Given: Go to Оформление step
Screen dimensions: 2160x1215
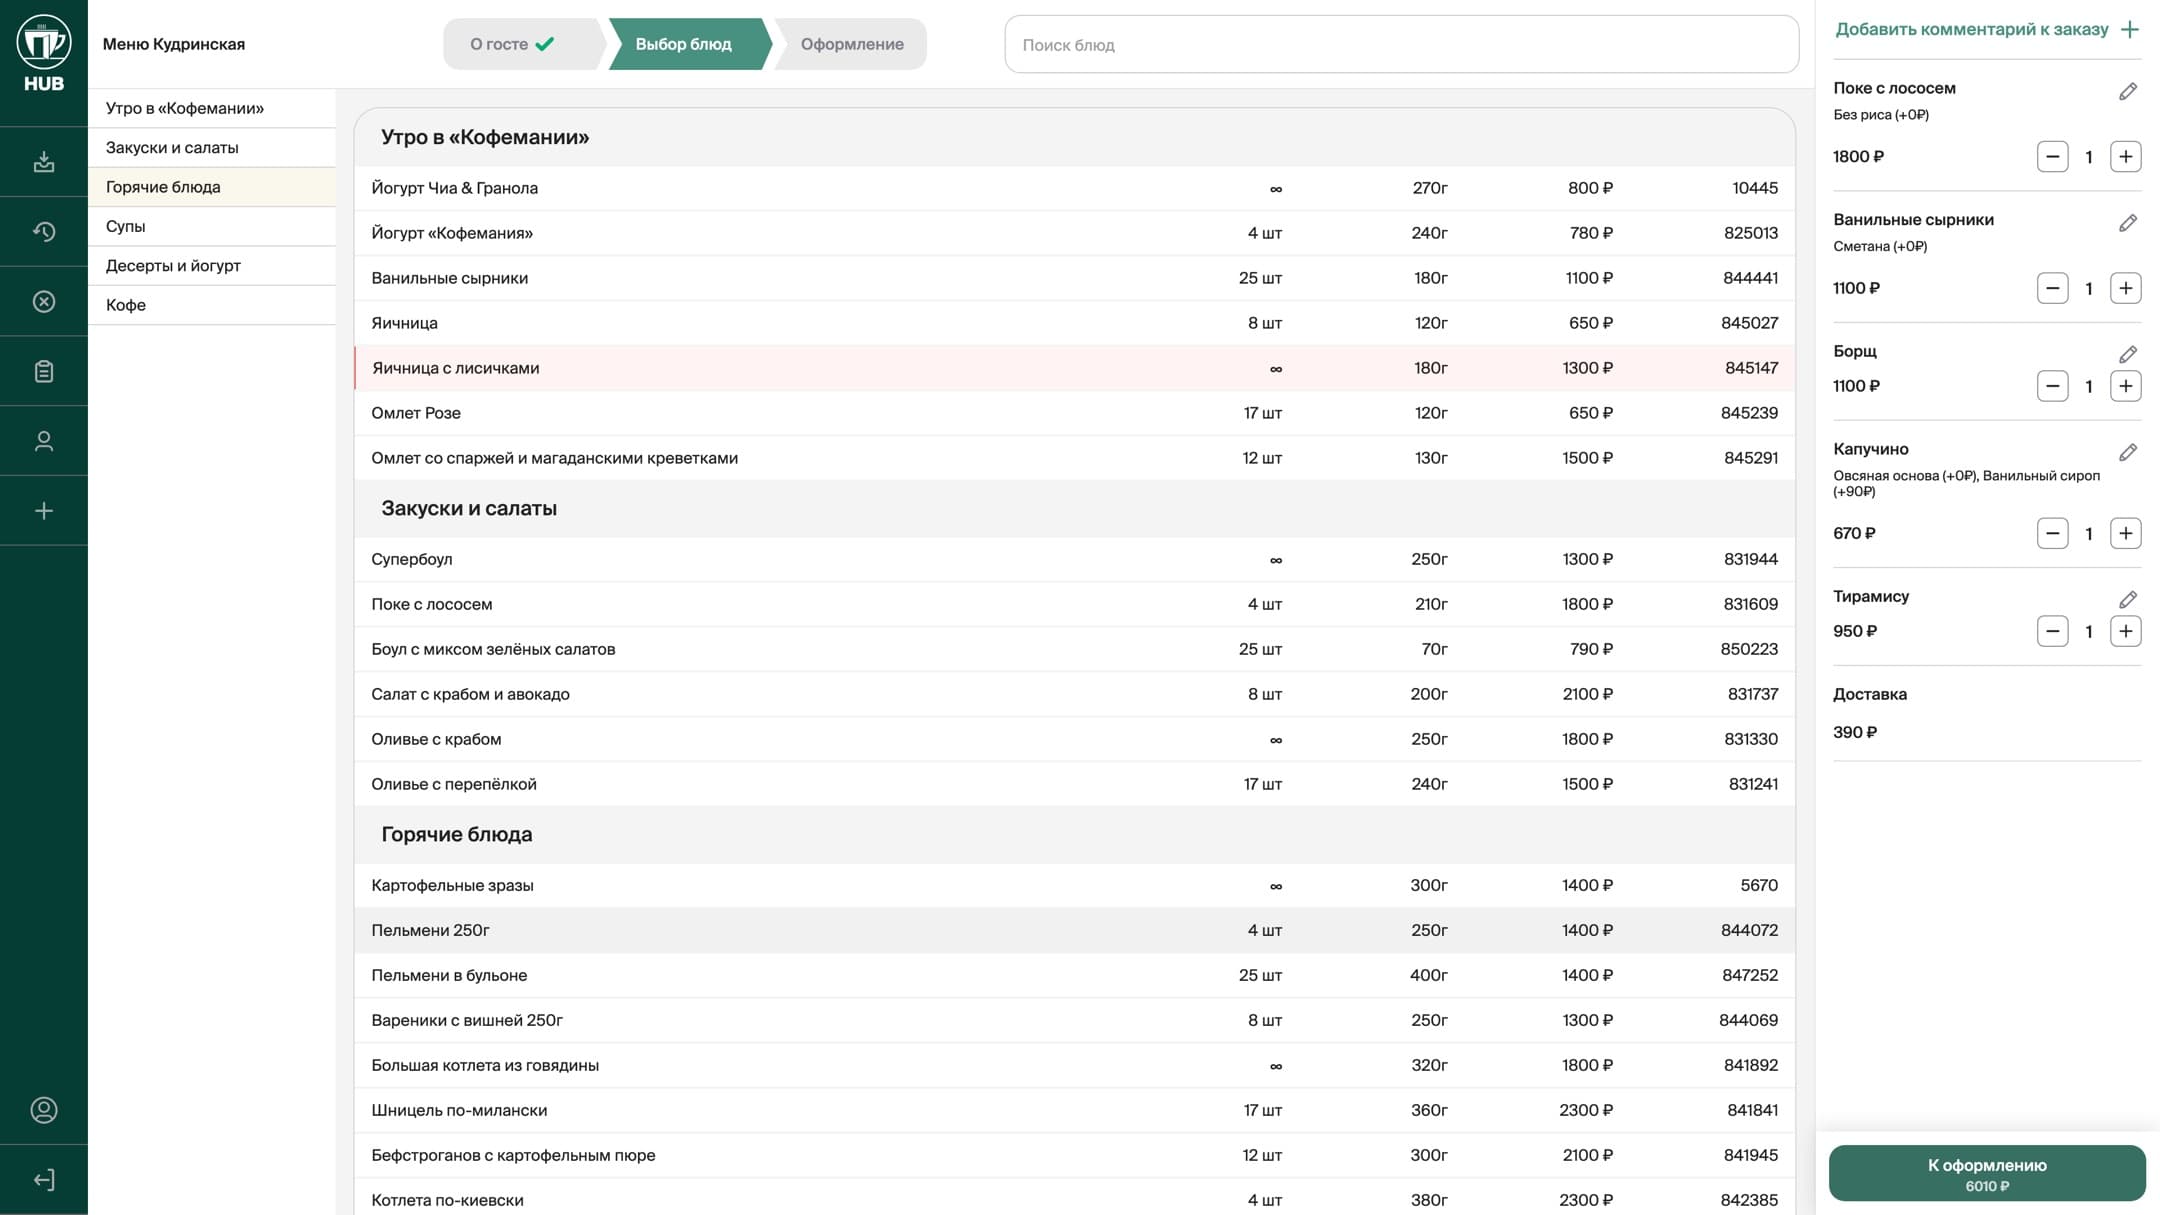Looking at the screenshot, I should [x=852, y=44].
